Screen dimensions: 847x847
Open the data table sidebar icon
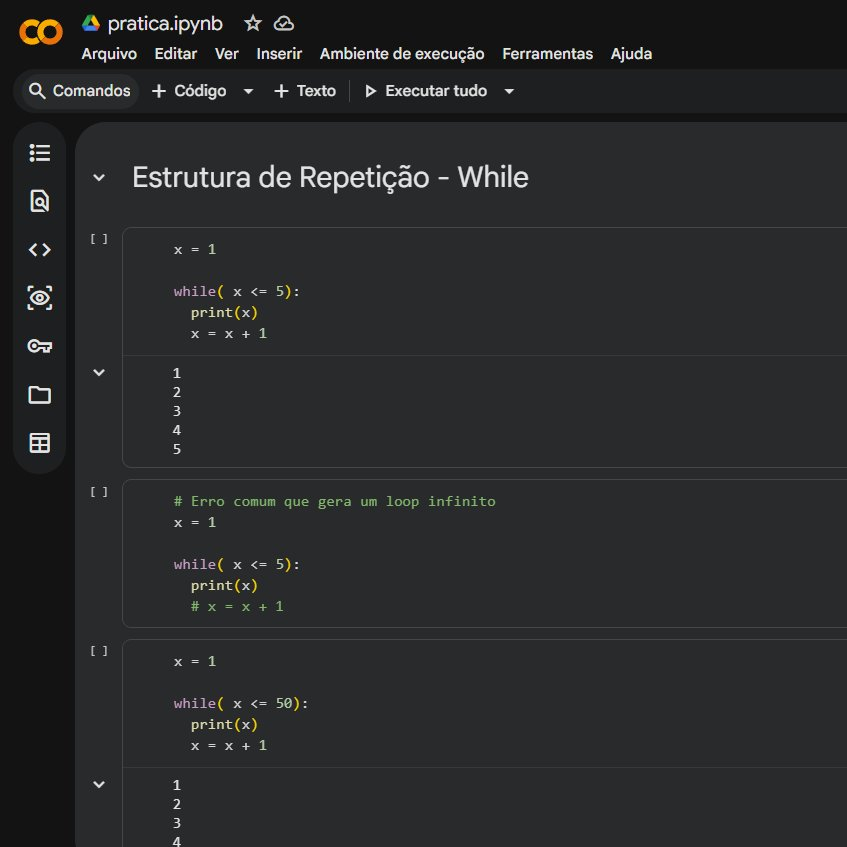pos(39,443)
